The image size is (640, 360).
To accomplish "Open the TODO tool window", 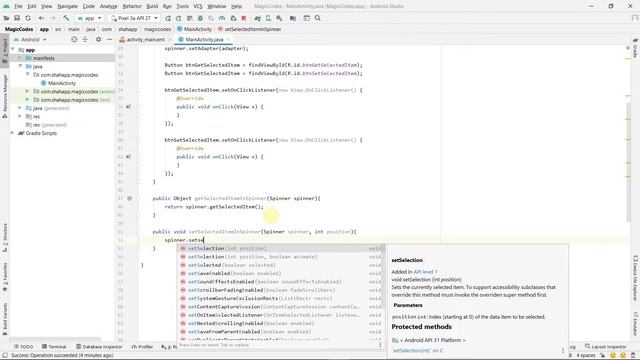I will [x=23, y=347].
